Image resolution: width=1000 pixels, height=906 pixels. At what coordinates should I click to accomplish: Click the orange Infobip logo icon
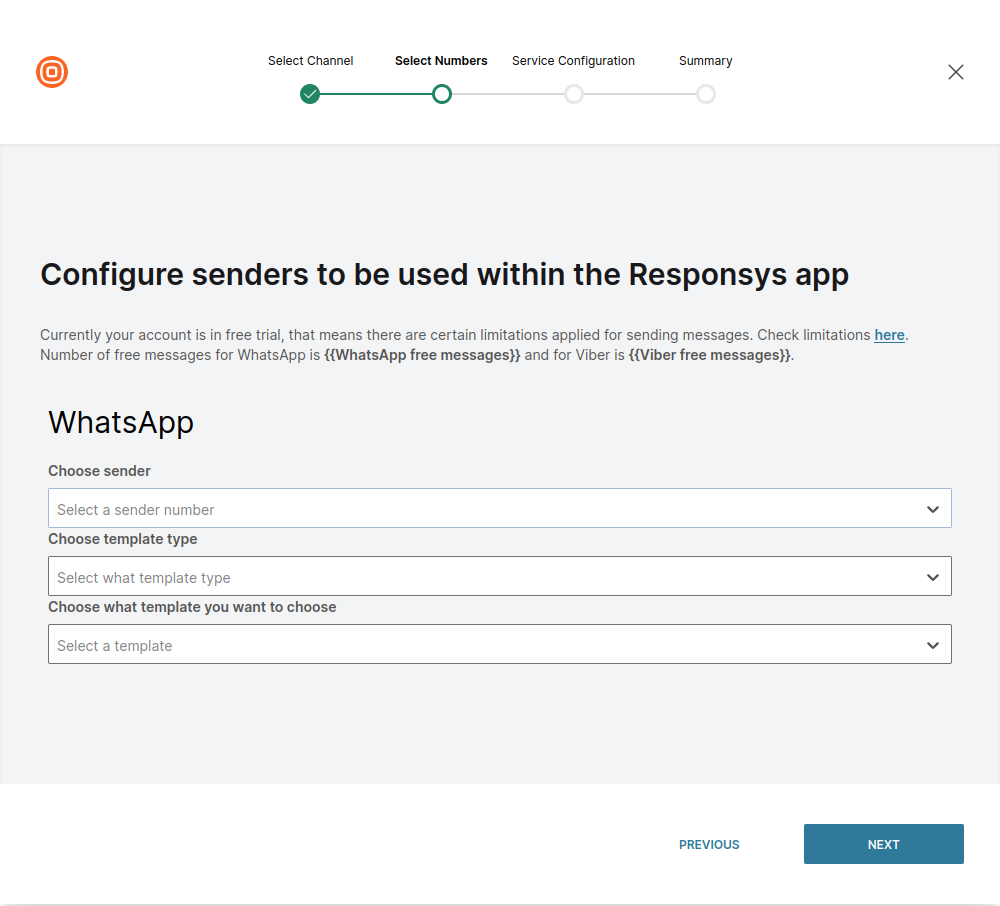click(52, 72)
